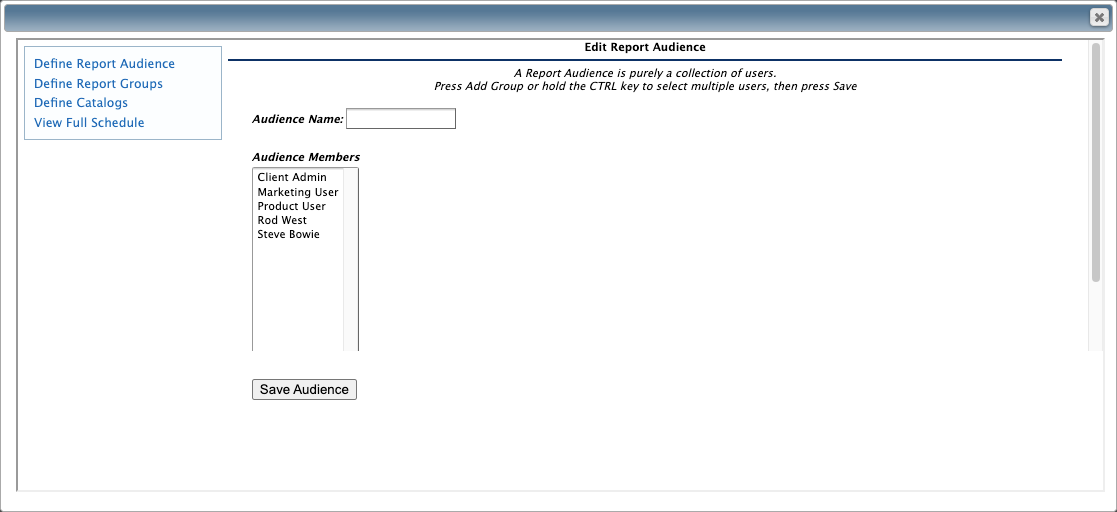Open View Full Schedule link

(x=89, y=122)
